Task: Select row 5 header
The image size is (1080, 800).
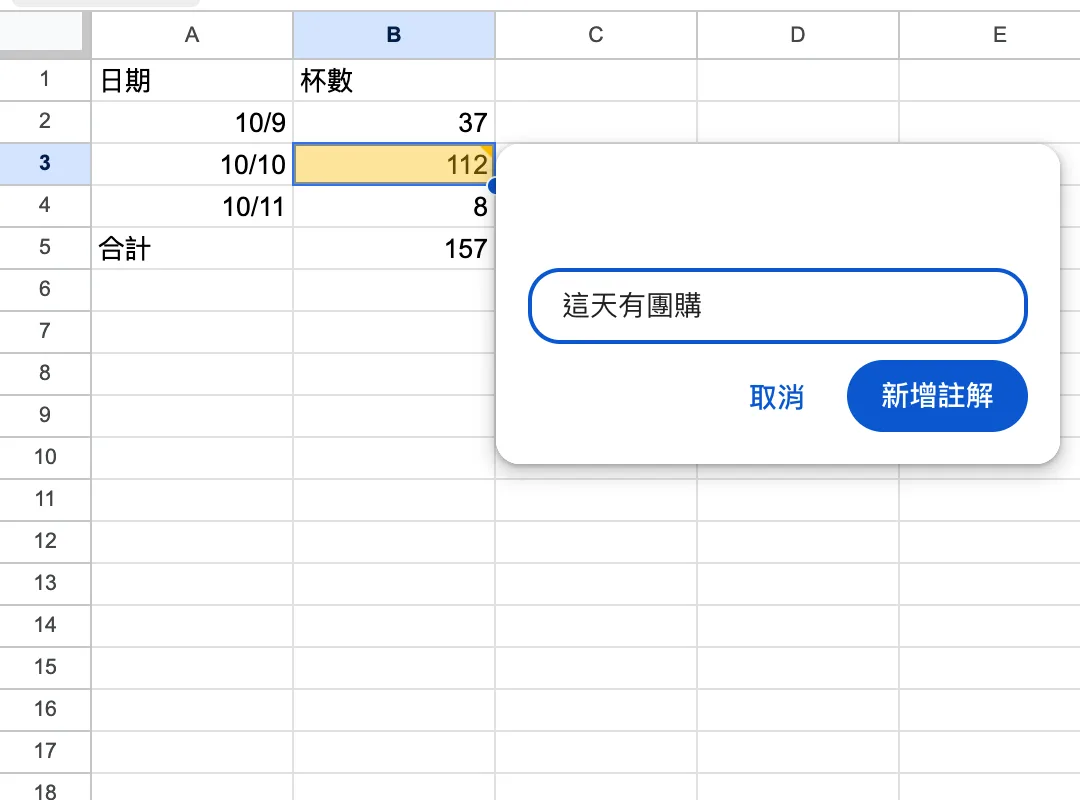Action: pos(45,248)
